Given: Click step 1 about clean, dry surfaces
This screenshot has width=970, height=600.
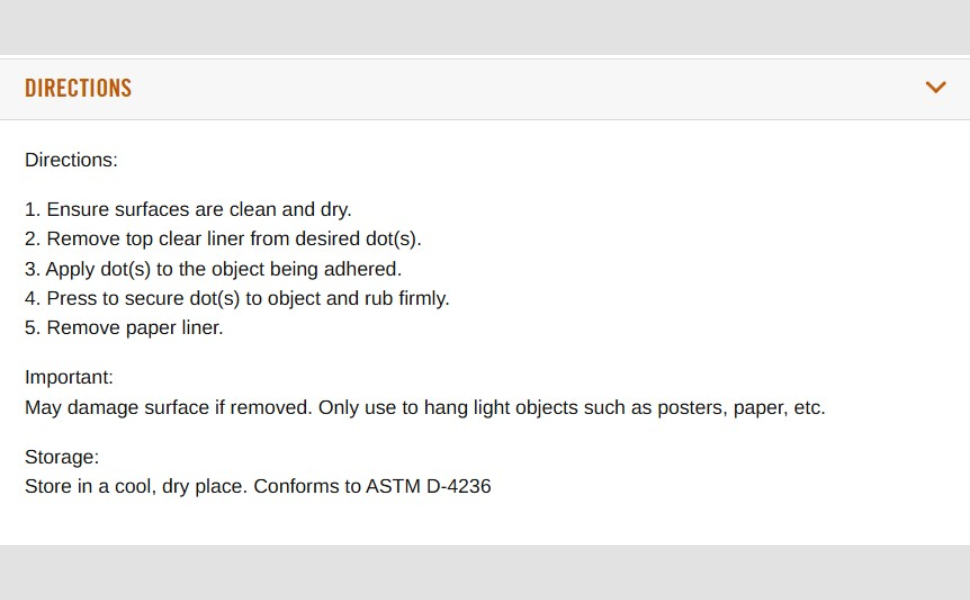Looking at the screenshot, I should pos(188,210).
